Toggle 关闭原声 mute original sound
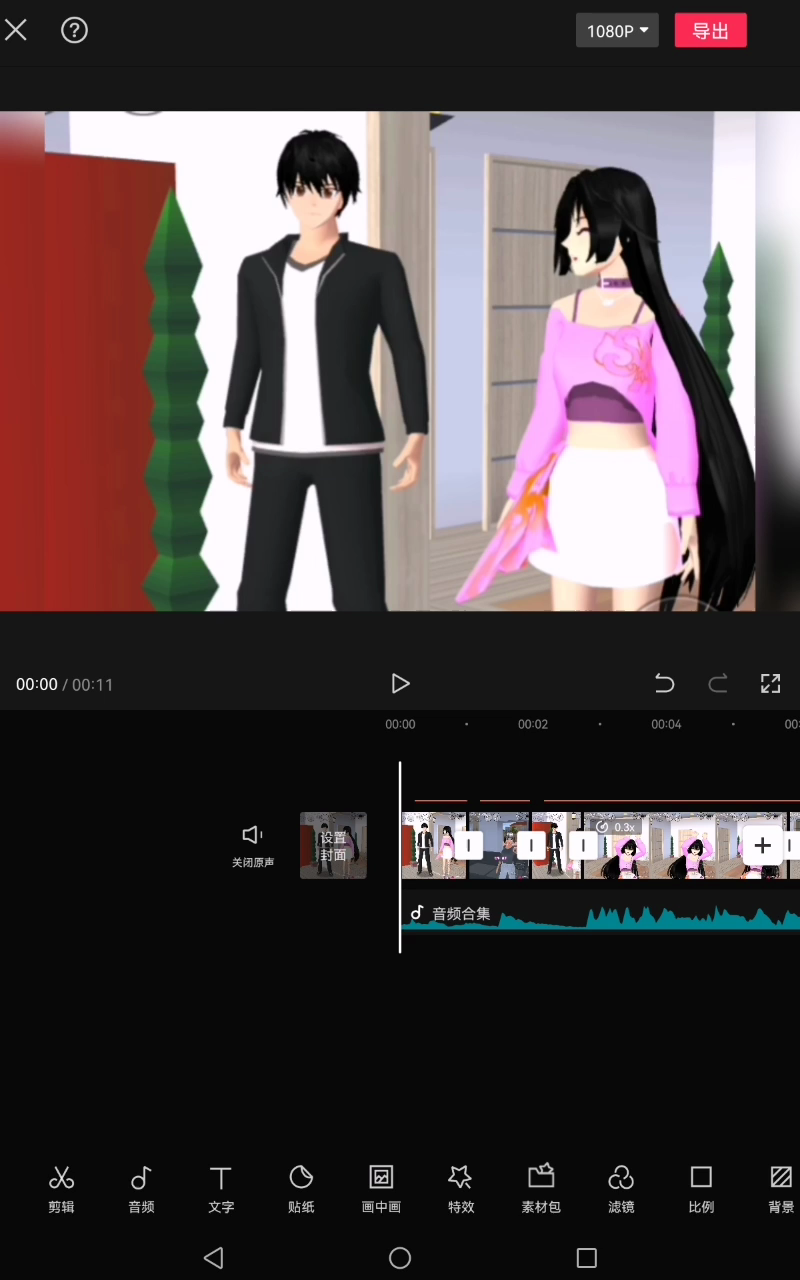 pos(252,844)
